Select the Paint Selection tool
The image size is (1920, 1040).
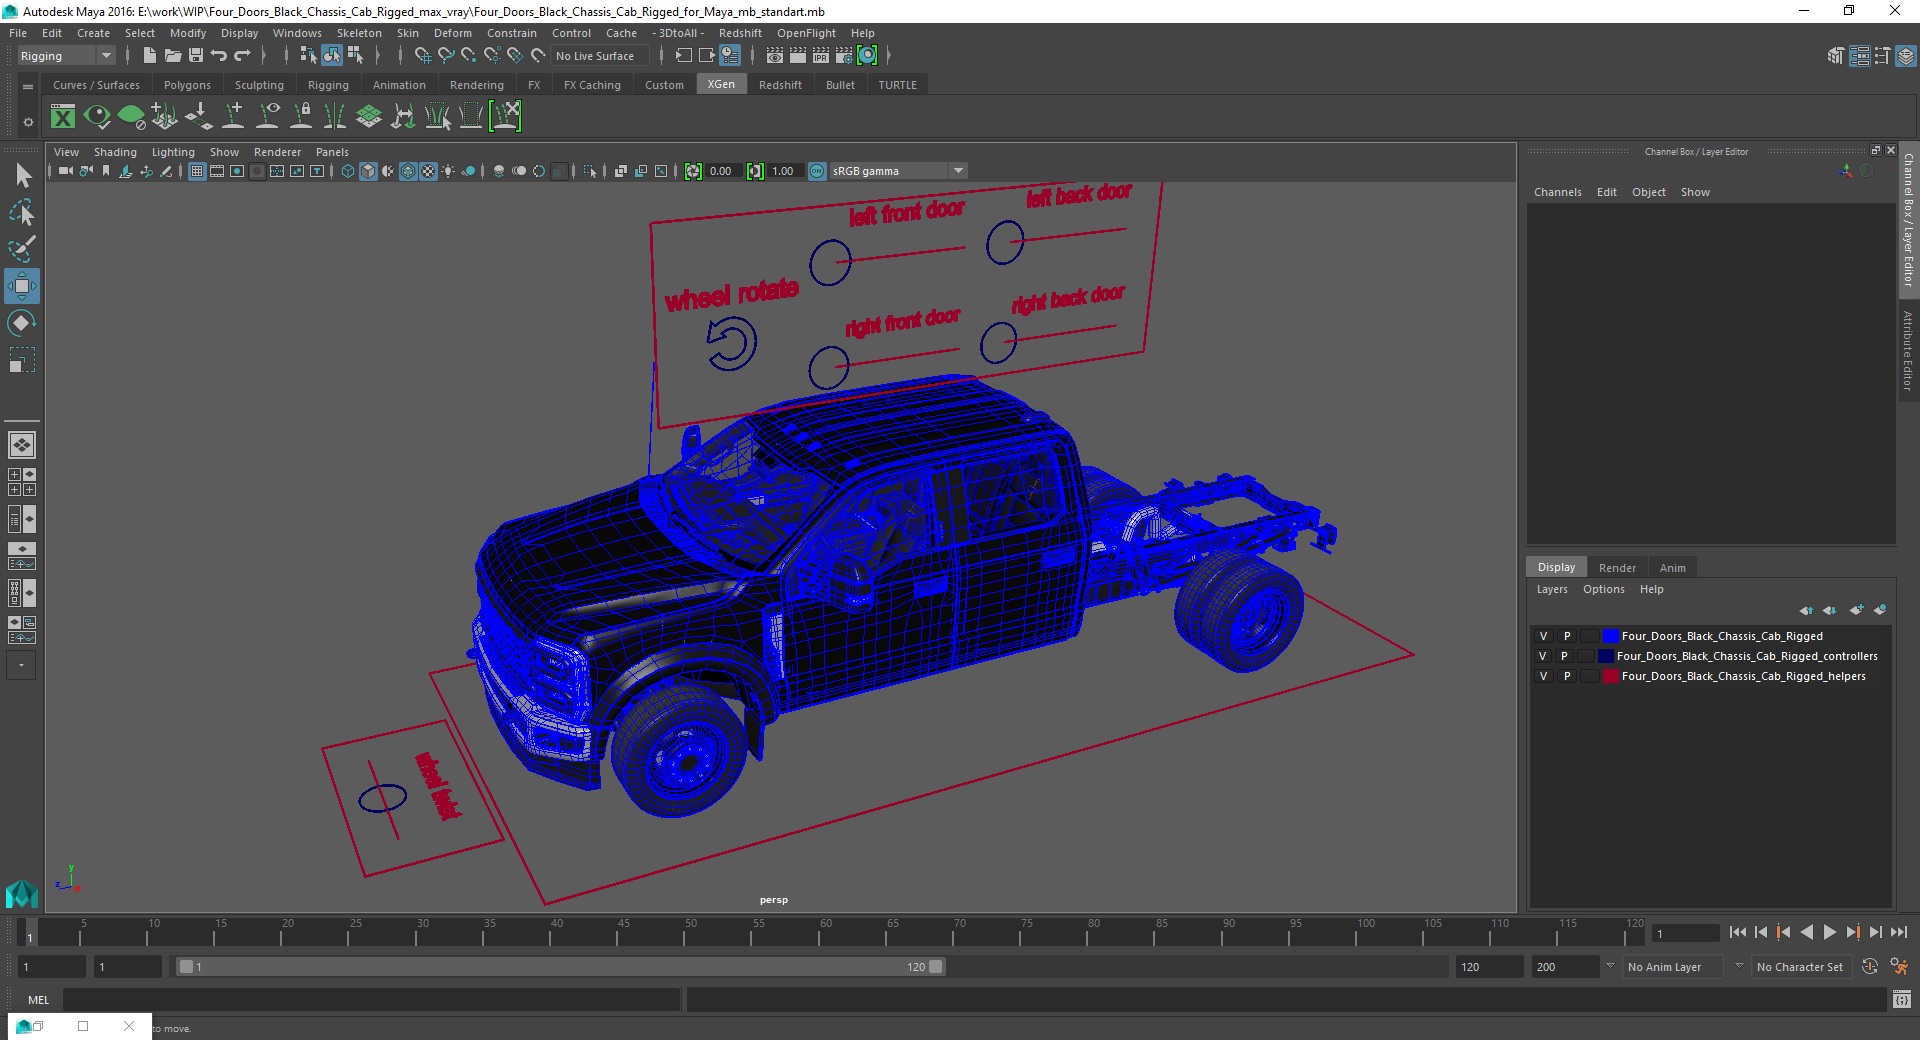pyautogui.click(x=22, y=249)
